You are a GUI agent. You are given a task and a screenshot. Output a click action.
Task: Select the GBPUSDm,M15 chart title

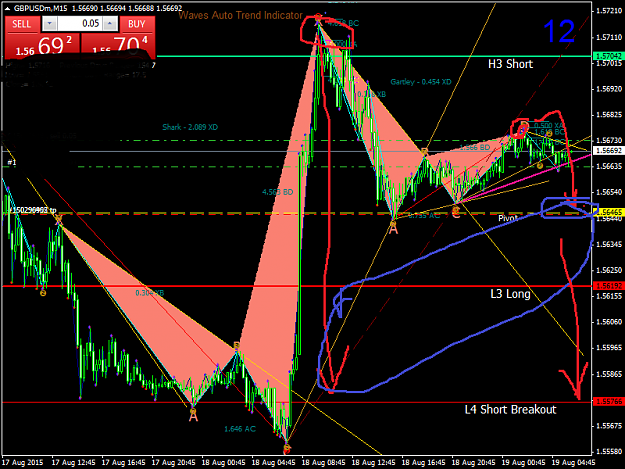[x=41, y=8]
